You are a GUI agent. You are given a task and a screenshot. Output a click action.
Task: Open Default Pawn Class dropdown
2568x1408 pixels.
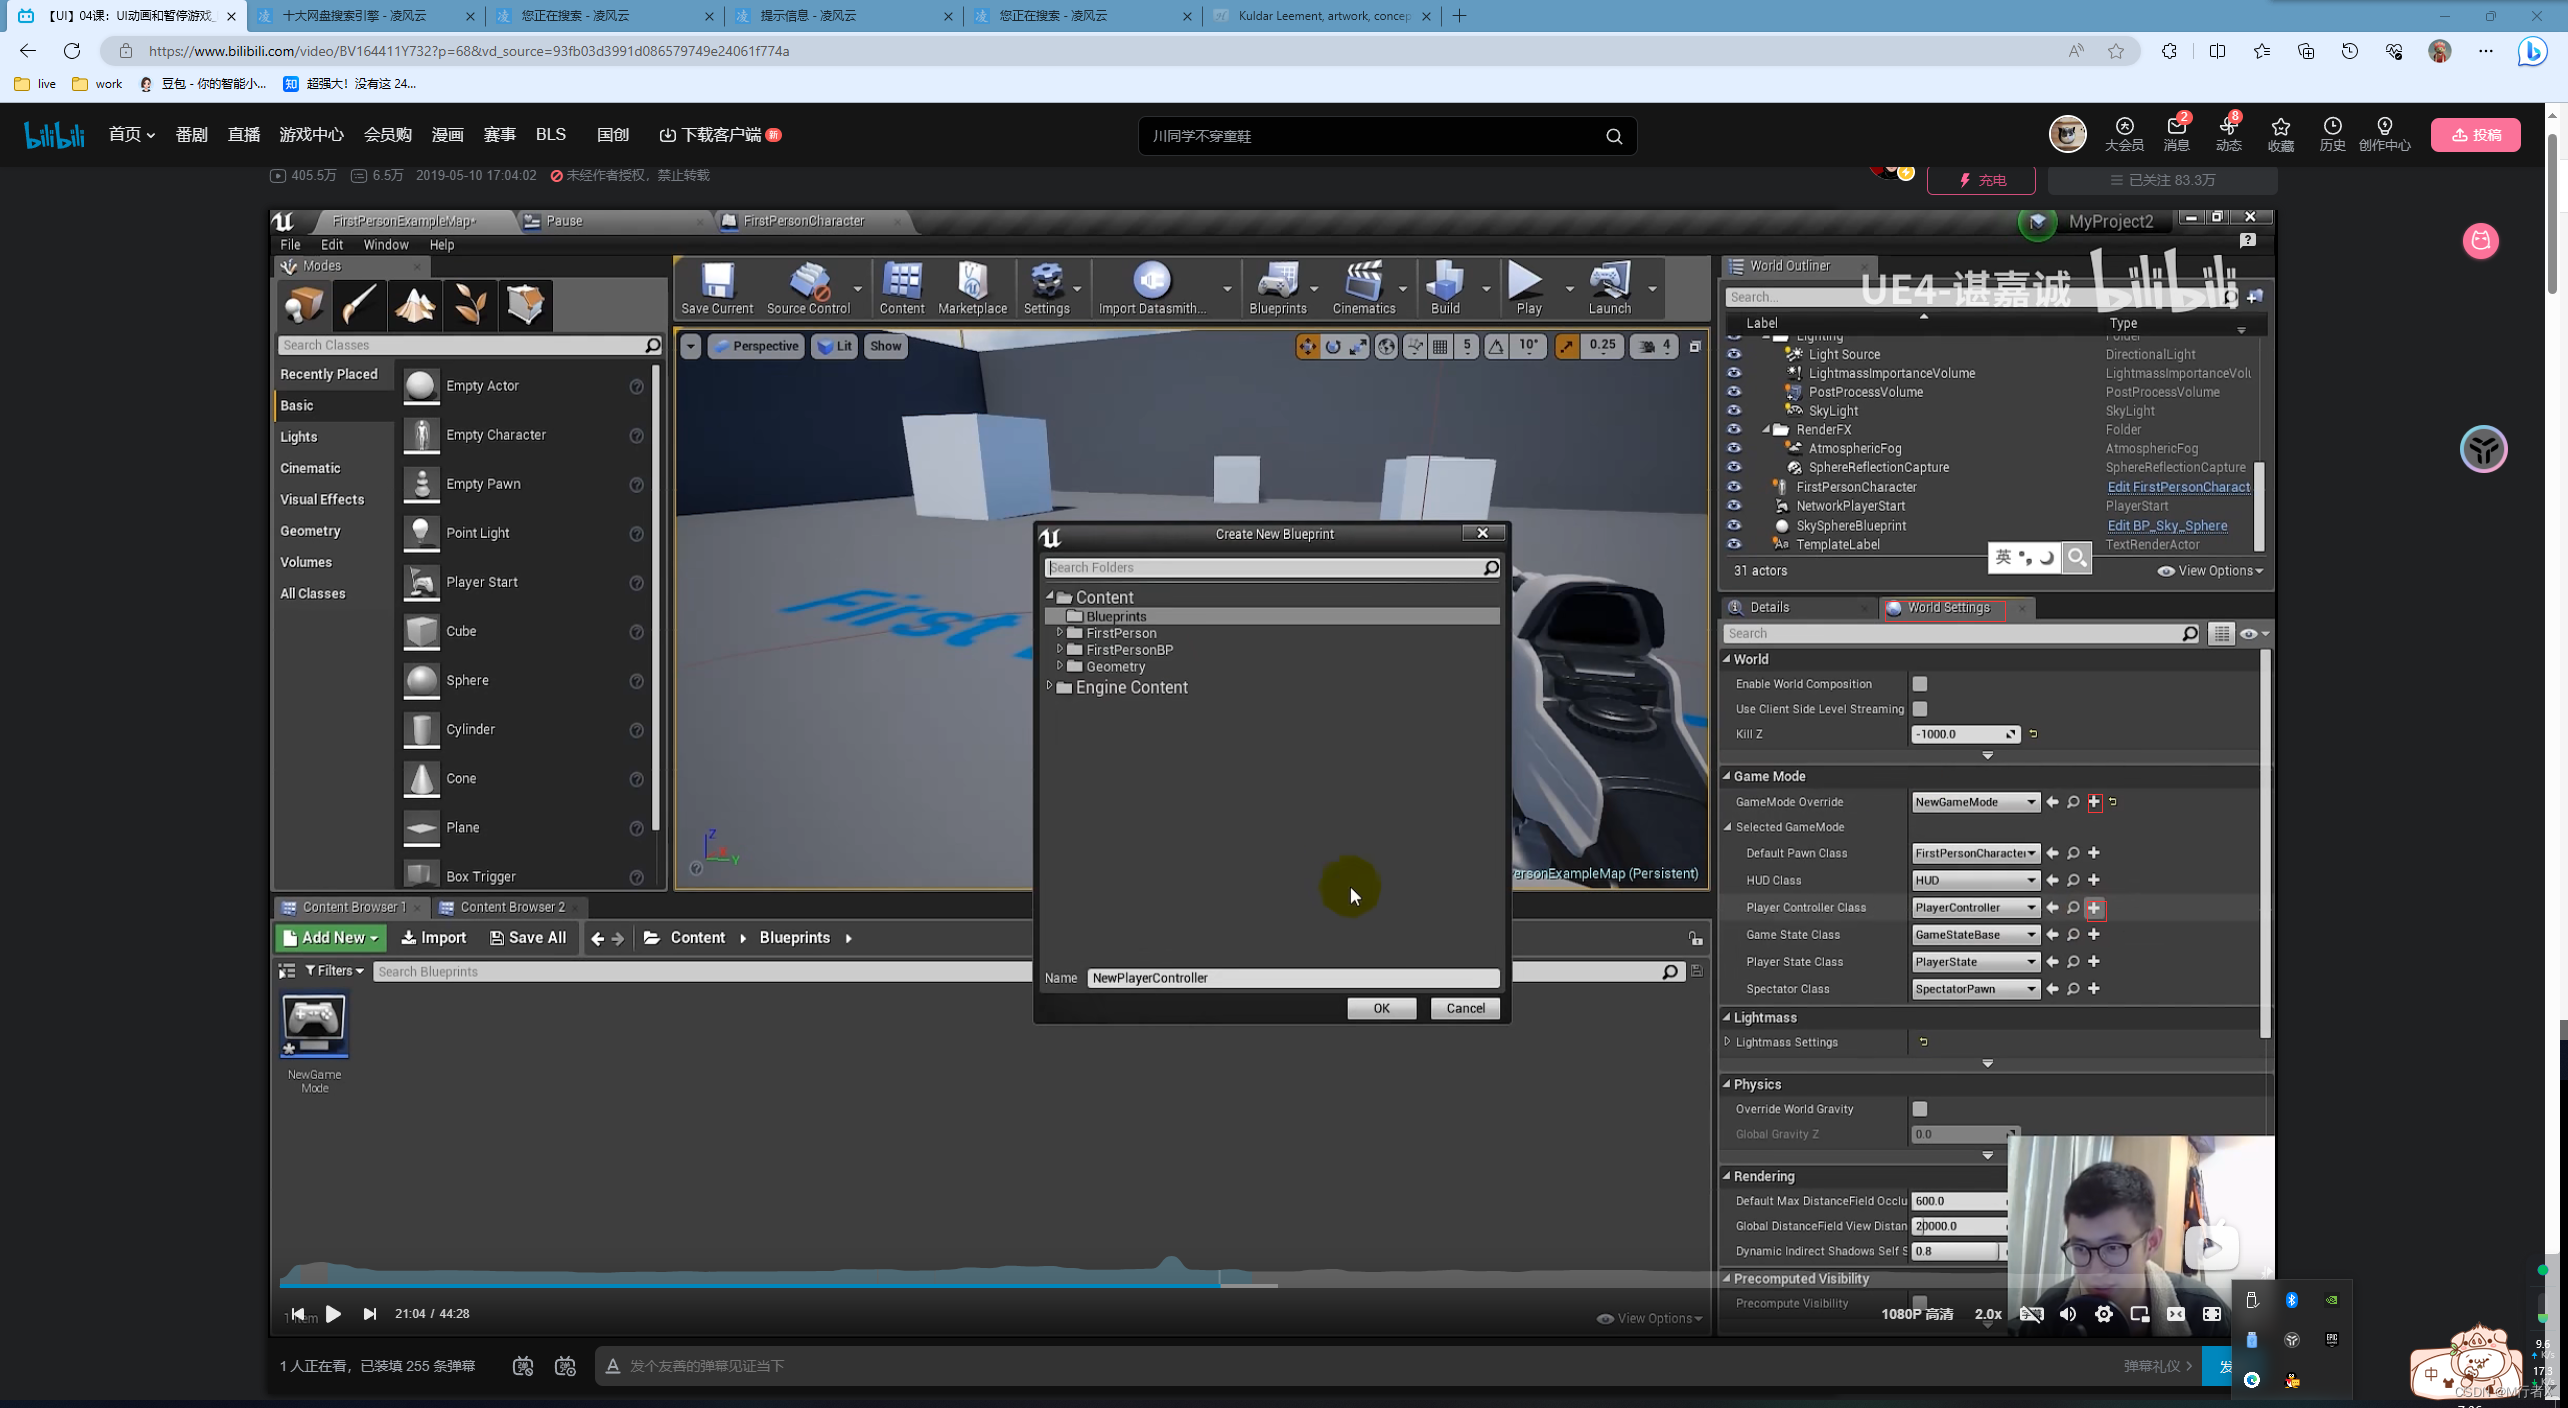1975,853
